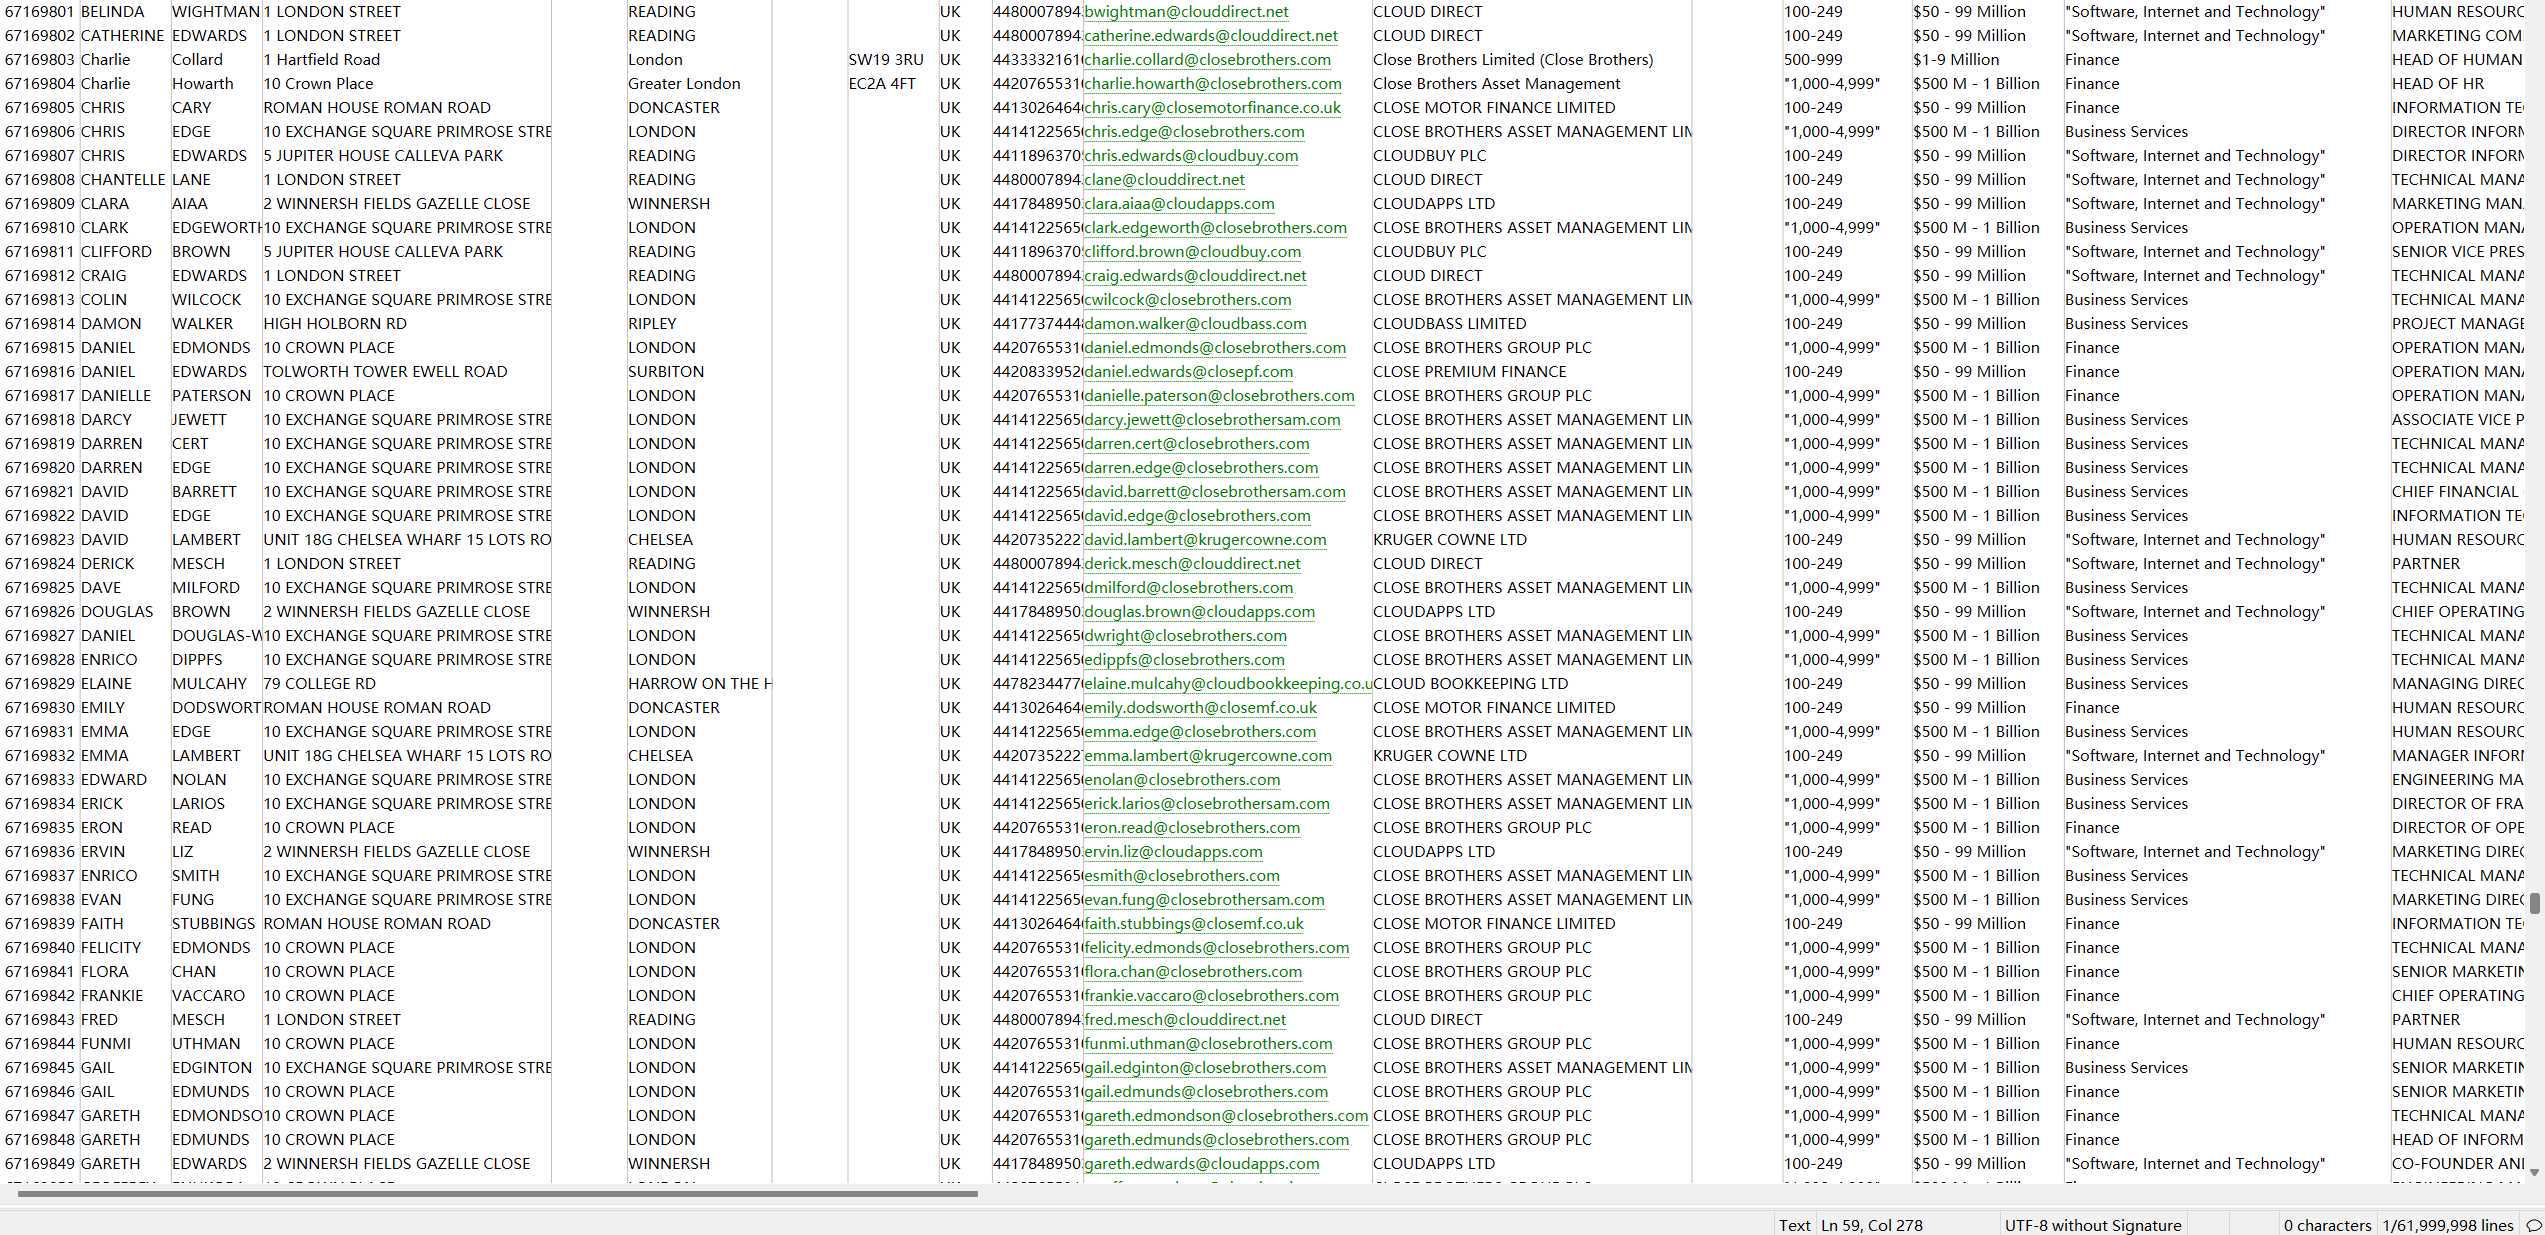The width and height of the screenshot is (2545, 1235).
Task: Select the ID cell 67169849
Action: 40,1164
